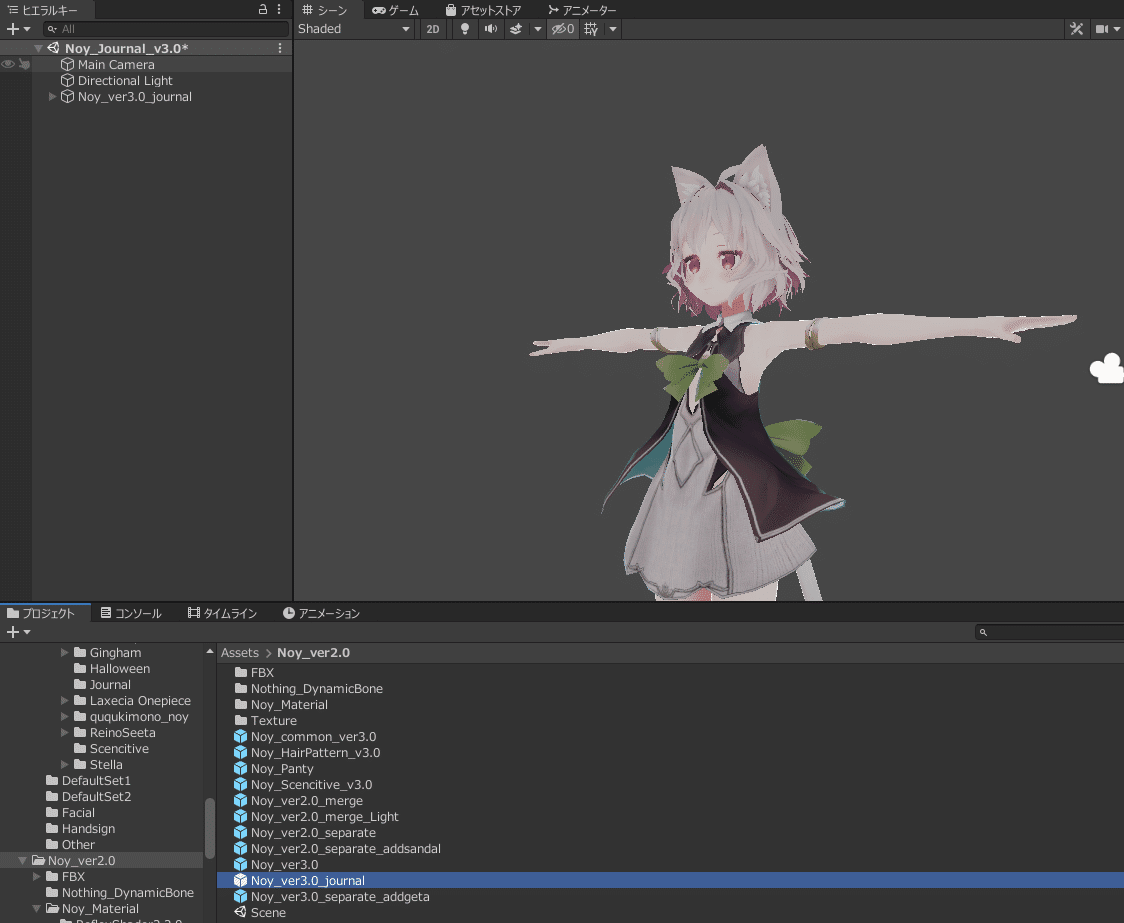Screen dimensions: 1124x923
Task: Switch to the シーン tab
Action: pos(325,10)
